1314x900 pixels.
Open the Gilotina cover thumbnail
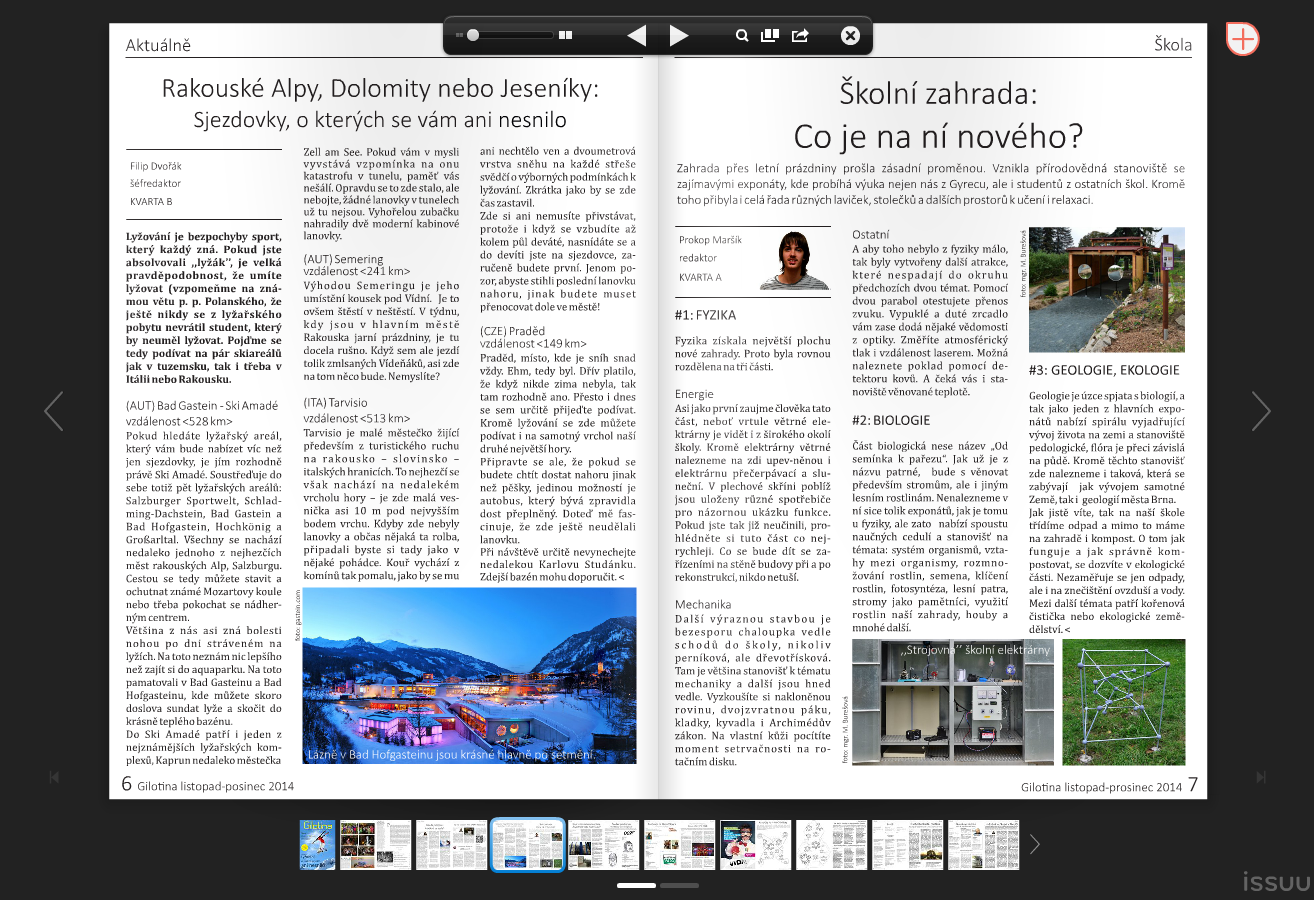318,845
